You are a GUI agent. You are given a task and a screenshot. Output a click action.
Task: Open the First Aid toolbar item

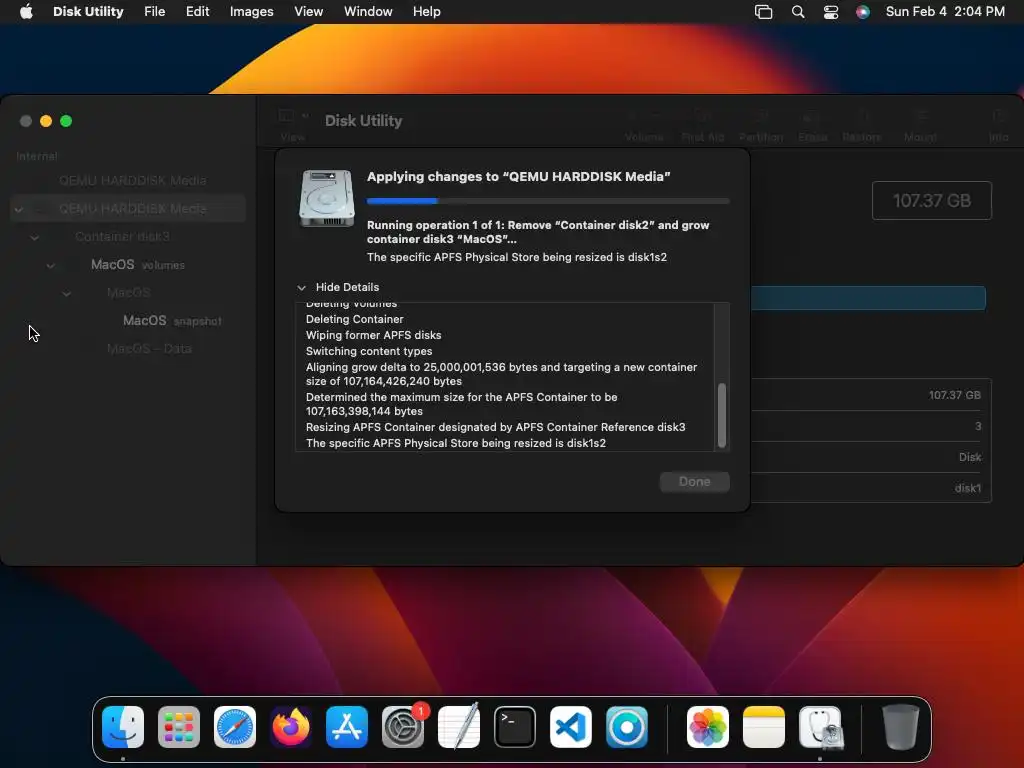click(703, 125)
